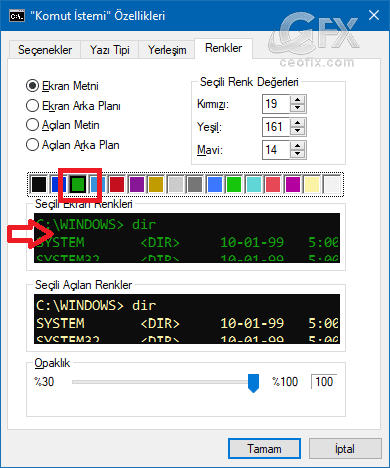Select the Ekran Arka Planı radio button
The height and width of the screenshot is (468, 390).
[x=32, y=106]
